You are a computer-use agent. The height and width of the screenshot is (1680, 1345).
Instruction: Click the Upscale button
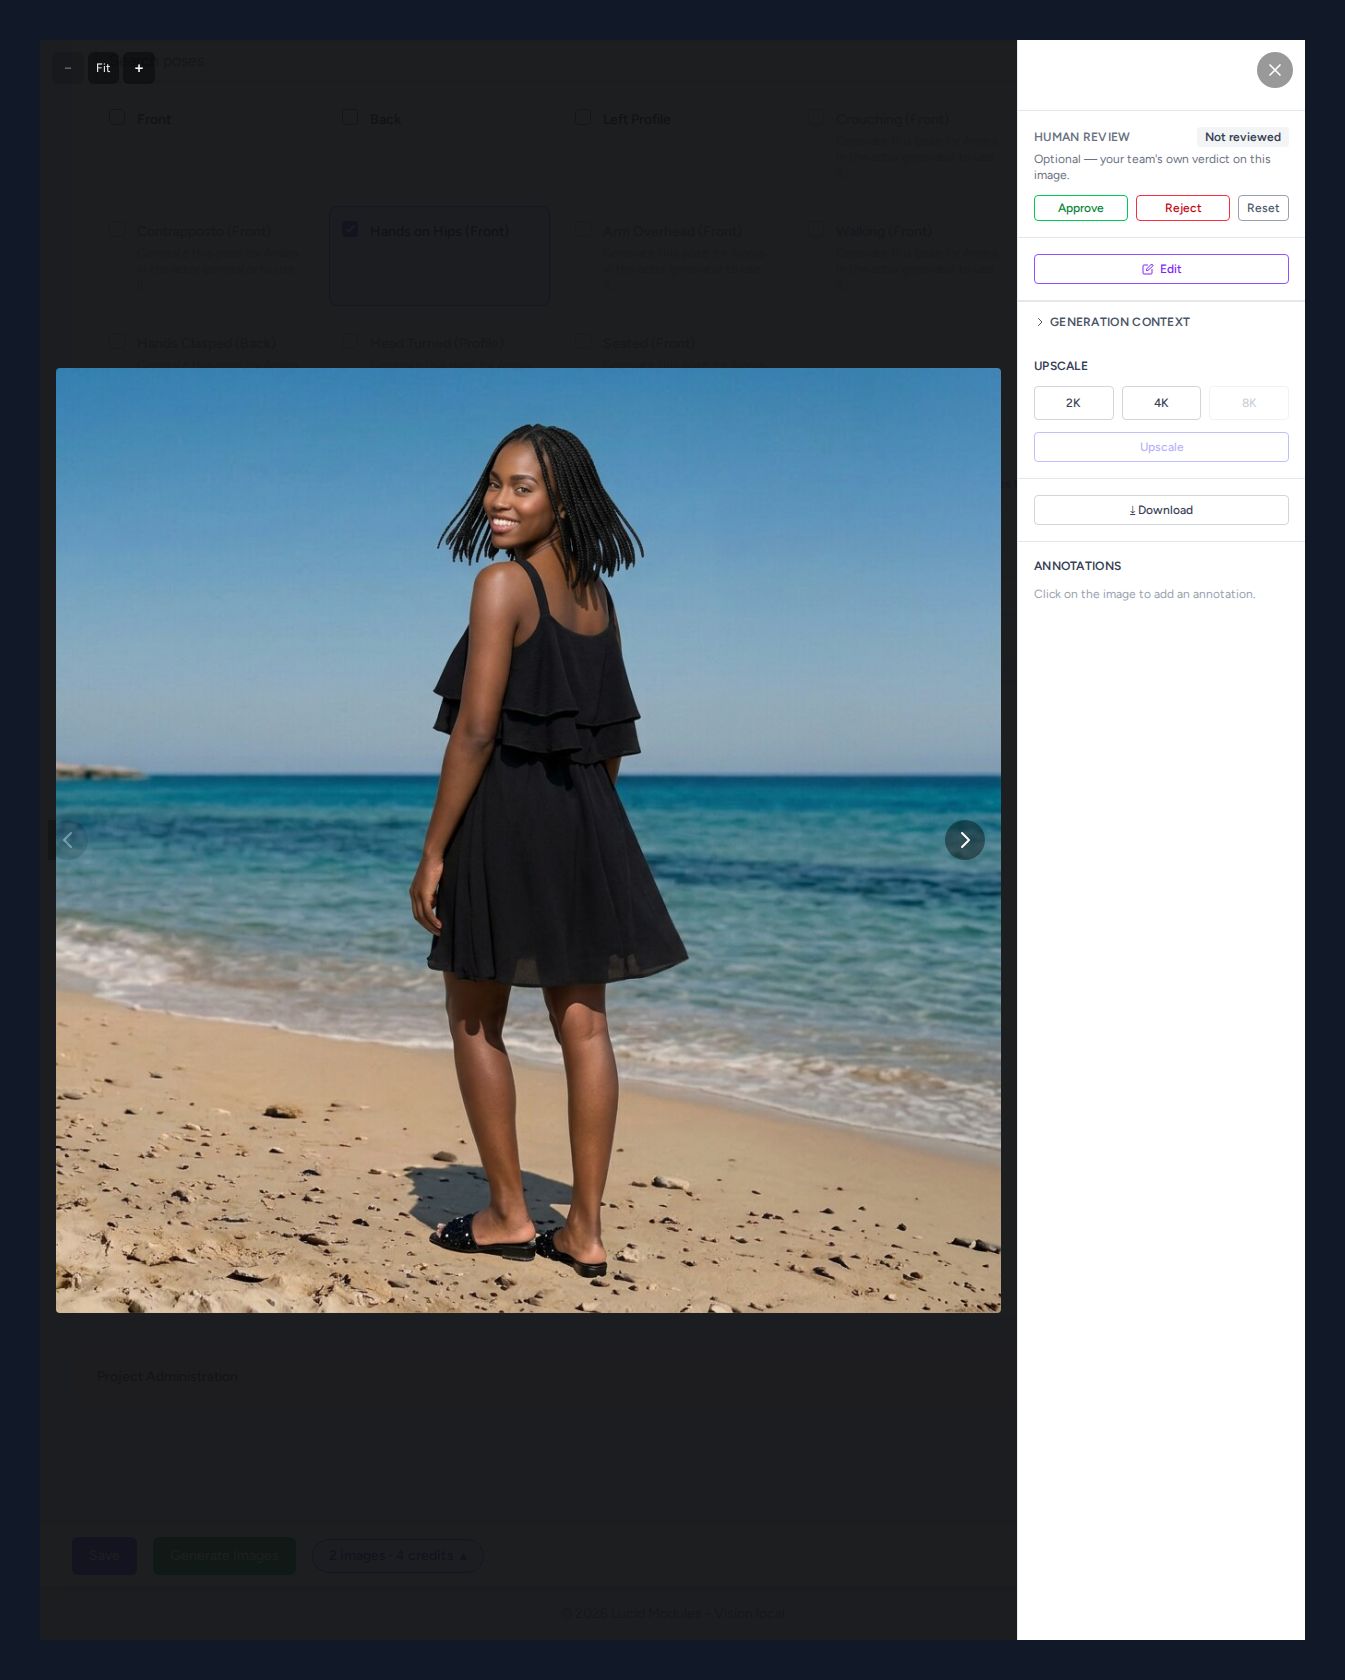pyautogui.click(x=1161, y=447)
